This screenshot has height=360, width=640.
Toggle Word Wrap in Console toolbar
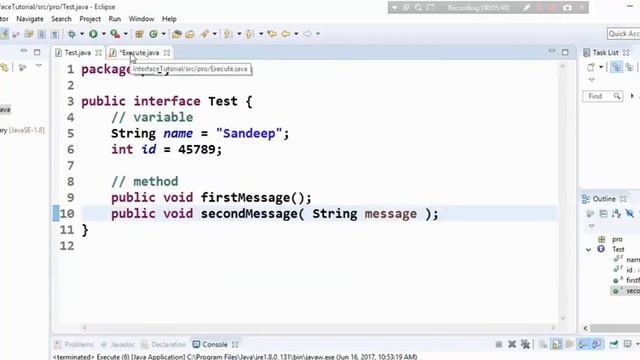click(569, 344)
